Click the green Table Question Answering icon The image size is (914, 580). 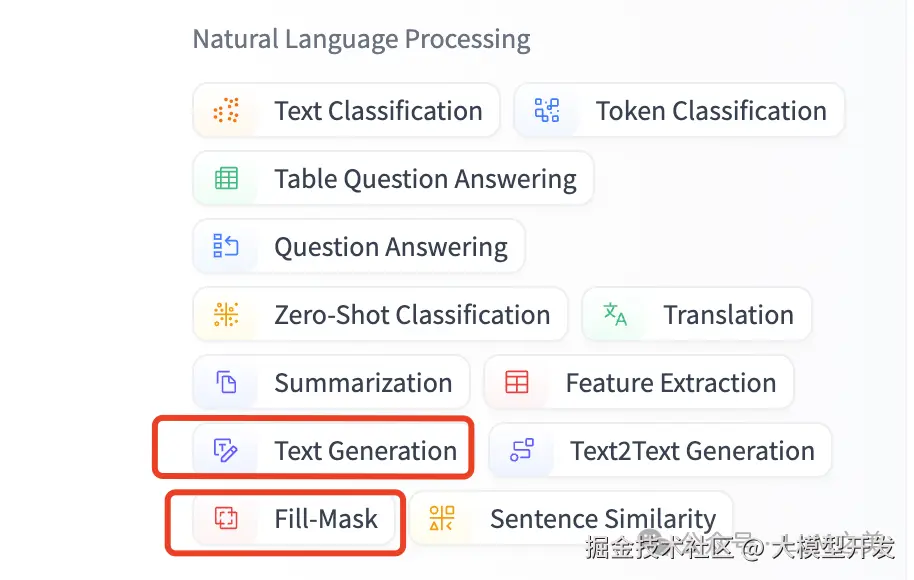tap(227, 179)
